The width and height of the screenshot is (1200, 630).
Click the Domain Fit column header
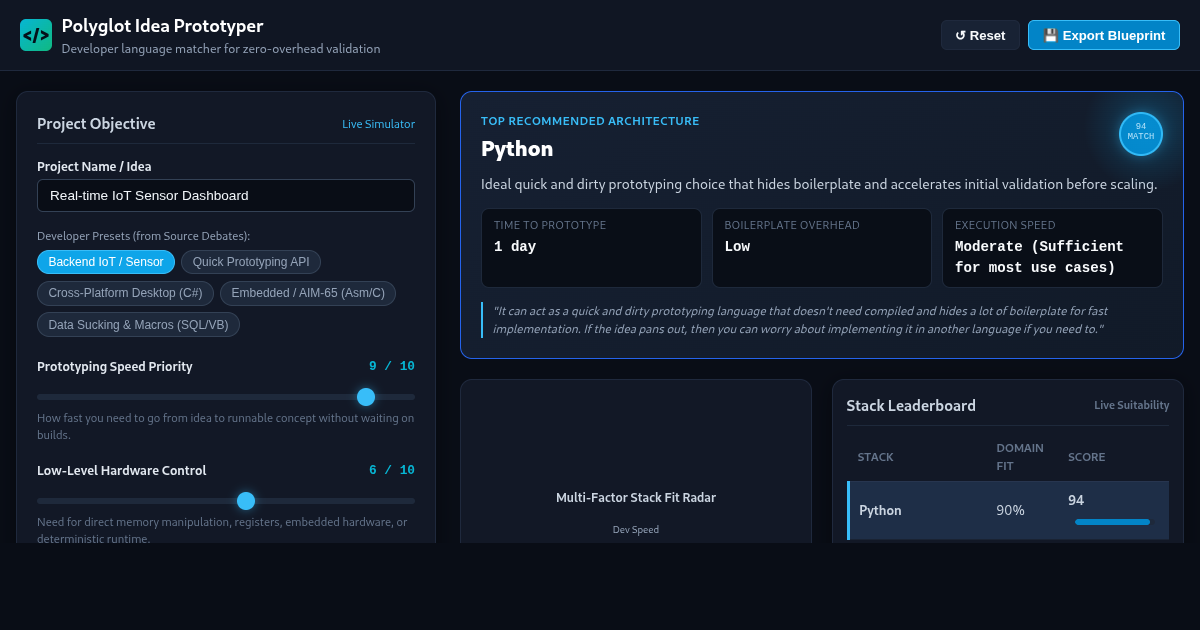tap(1020, 457)
